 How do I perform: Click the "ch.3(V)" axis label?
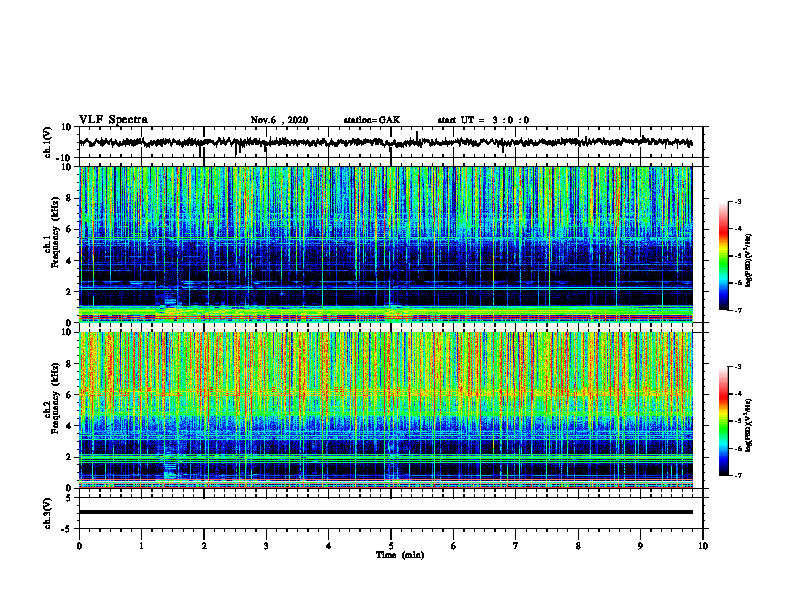point(47,513)
